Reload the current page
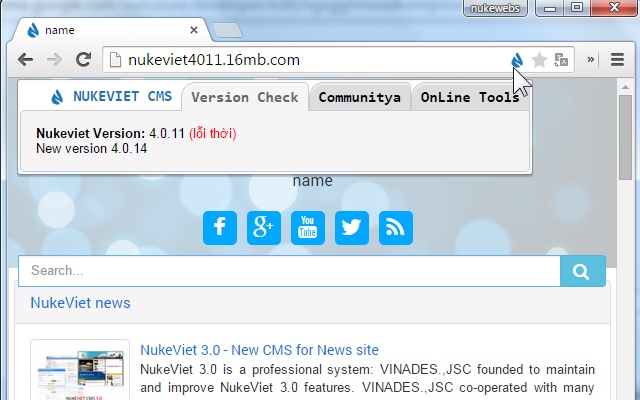 pyautogui.click(x=84, y=60)
